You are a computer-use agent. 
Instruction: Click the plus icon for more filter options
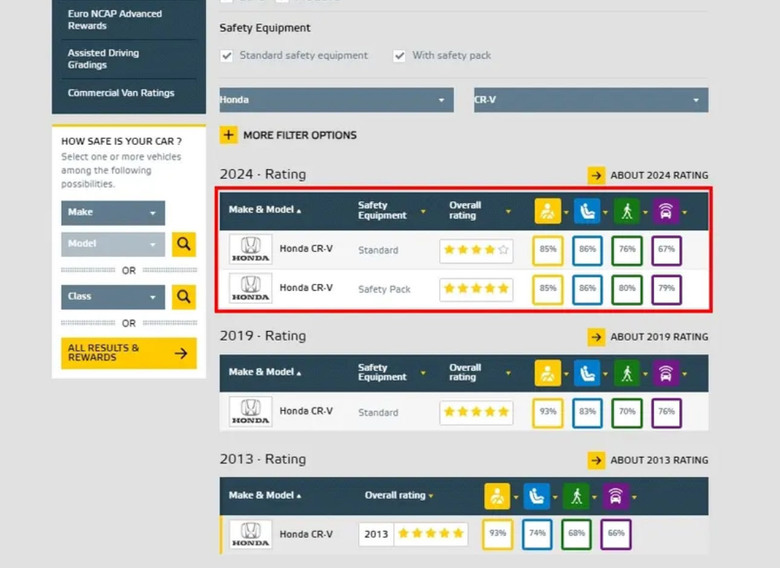[x=228, y=135]
